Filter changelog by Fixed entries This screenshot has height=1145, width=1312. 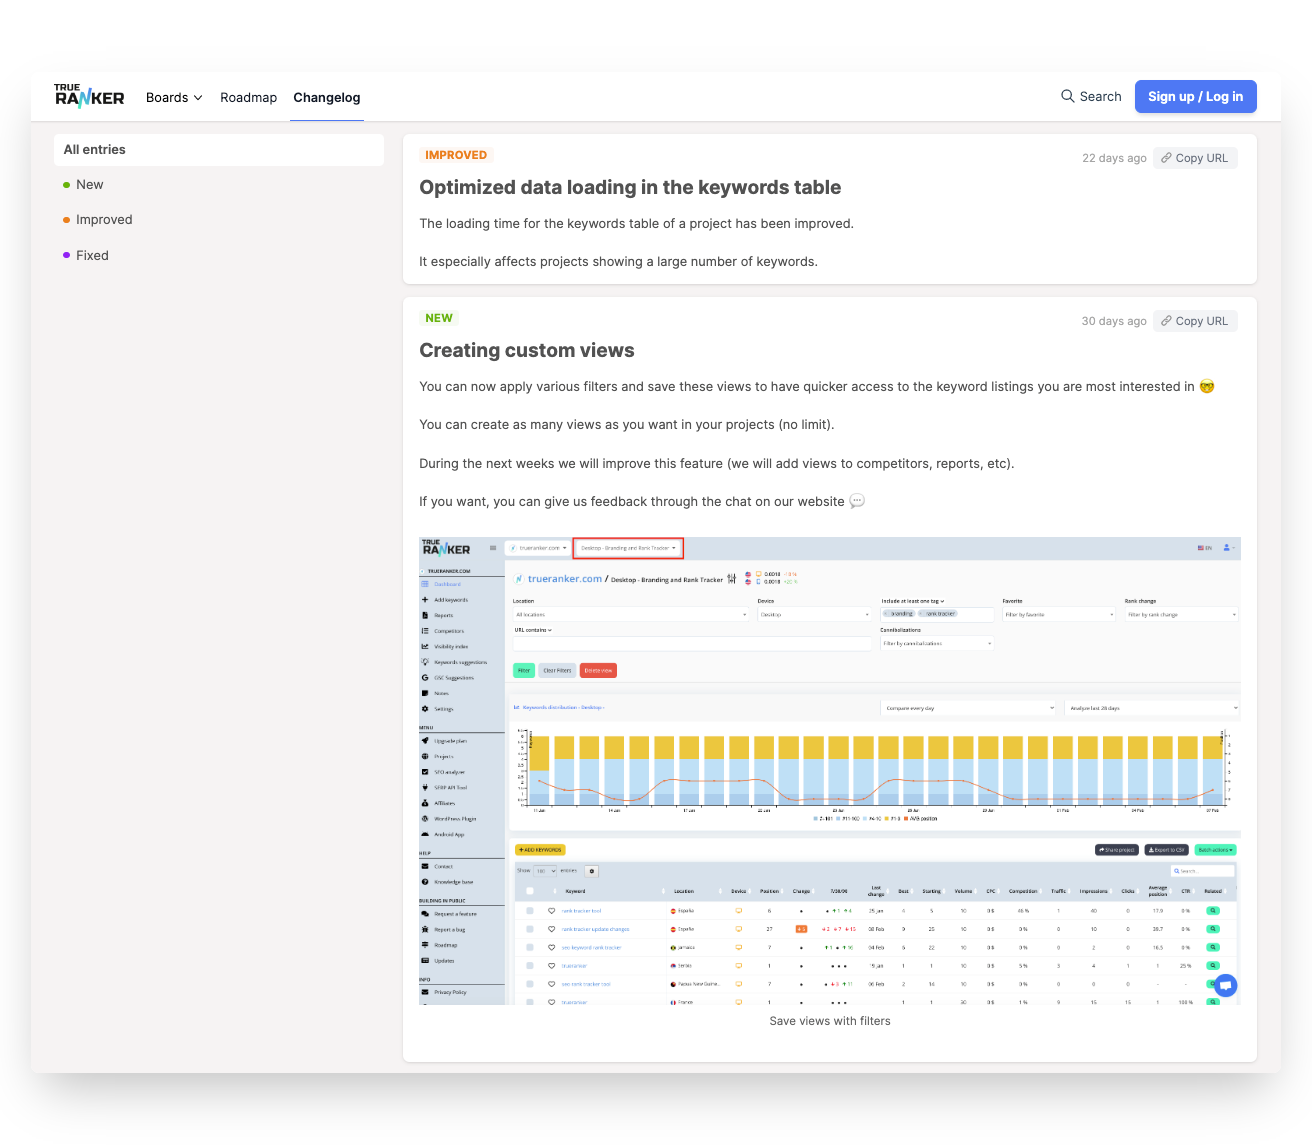pos(85,255)
